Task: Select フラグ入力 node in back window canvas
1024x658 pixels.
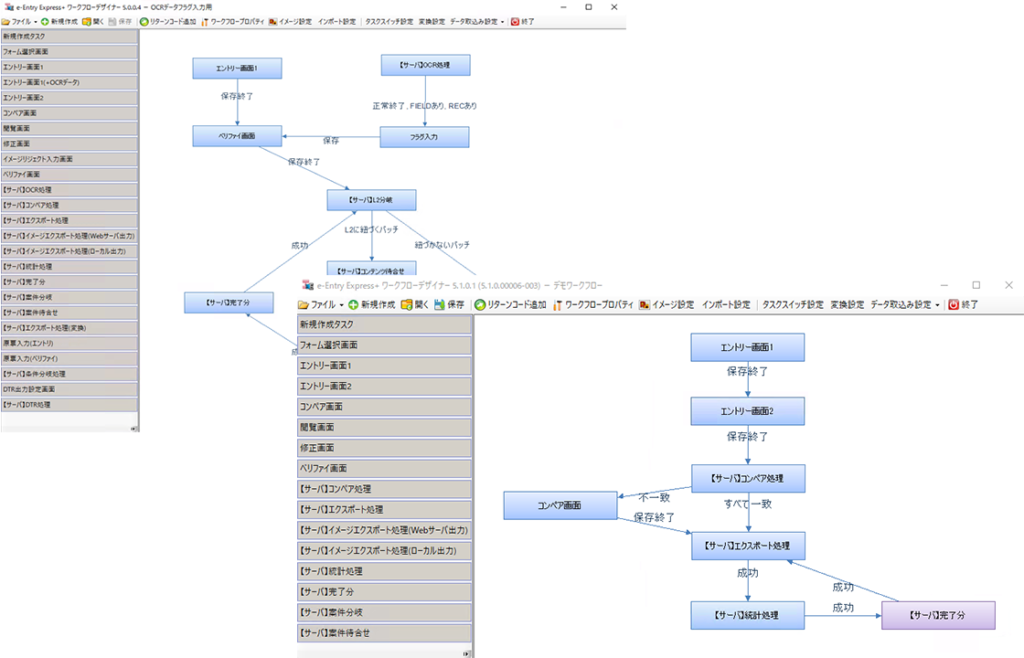Action: click(425, 136)
